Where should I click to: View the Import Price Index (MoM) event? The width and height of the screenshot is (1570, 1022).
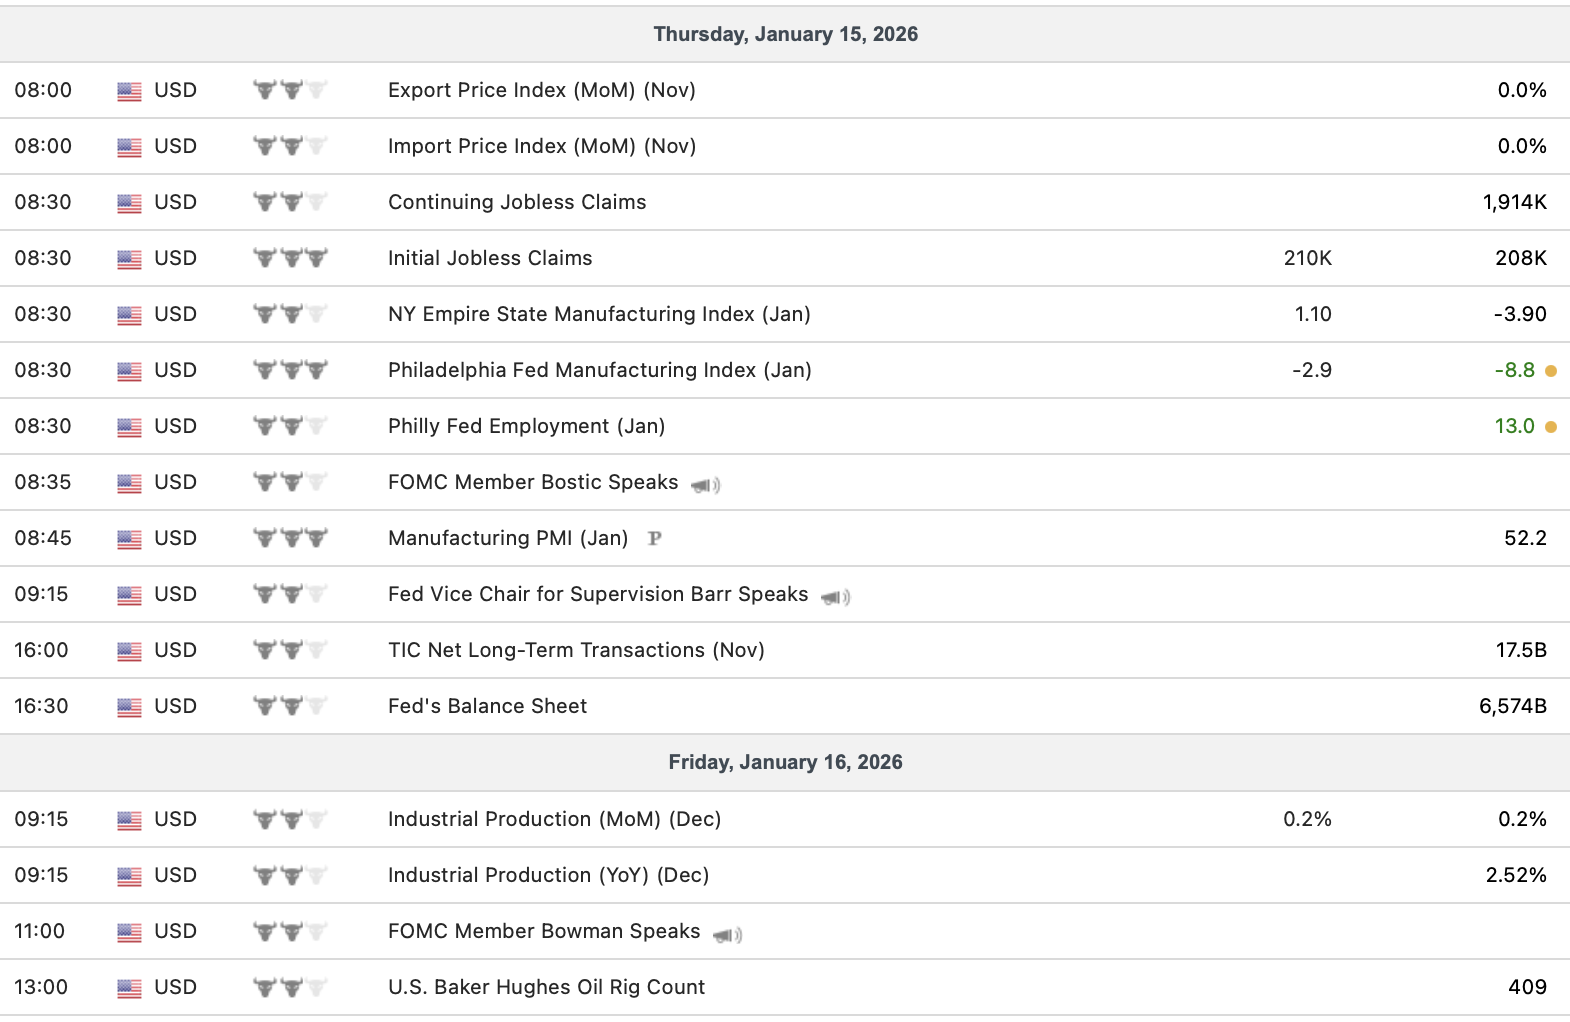(541, 146)
